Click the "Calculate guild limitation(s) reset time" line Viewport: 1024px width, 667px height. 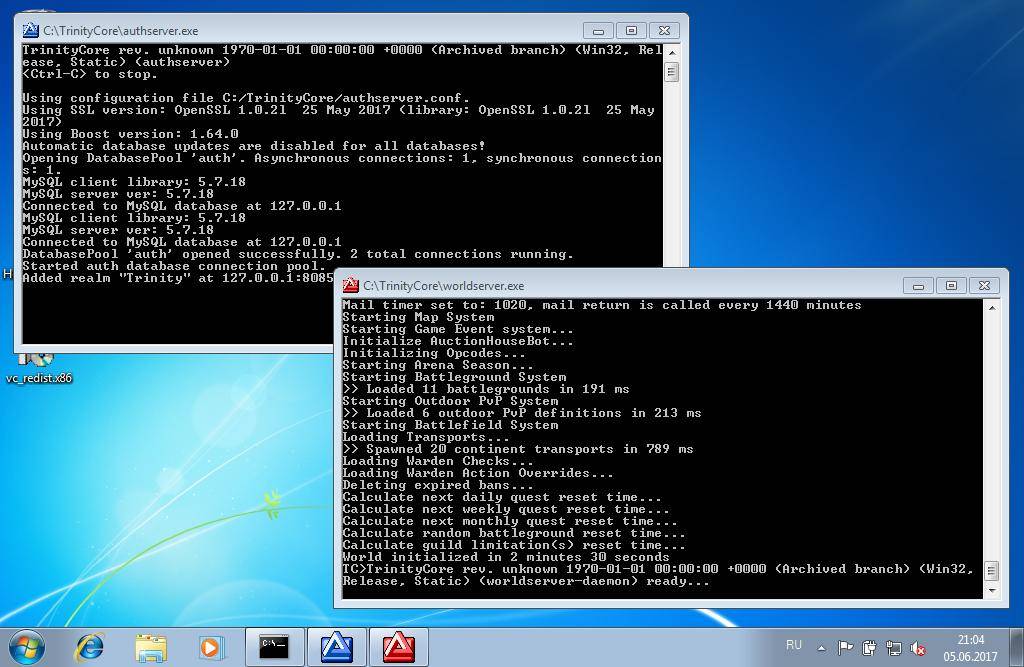tap(515, 545)
